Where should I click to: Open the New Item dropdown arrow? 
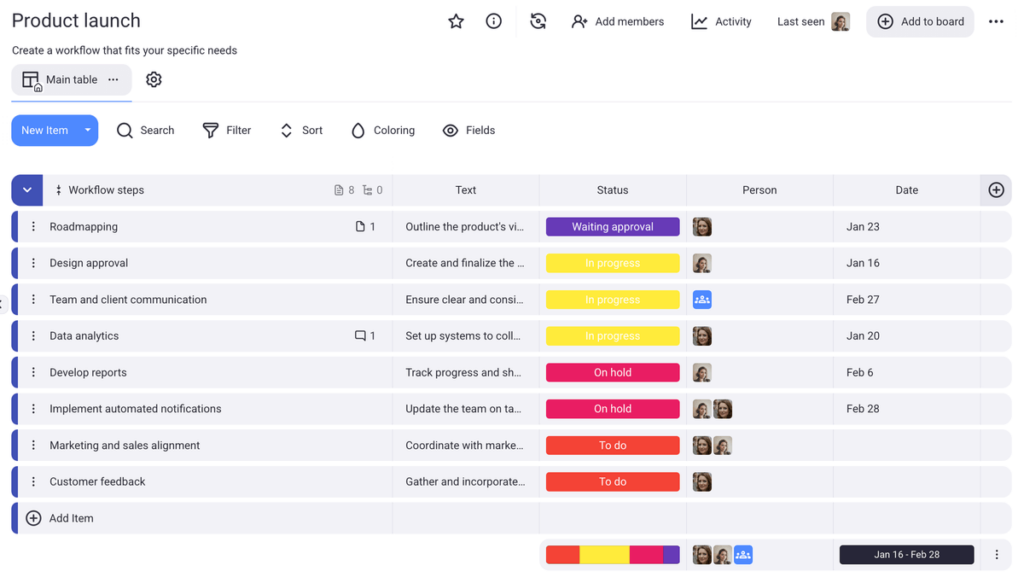pyautogui.click(x=86, y=130)
